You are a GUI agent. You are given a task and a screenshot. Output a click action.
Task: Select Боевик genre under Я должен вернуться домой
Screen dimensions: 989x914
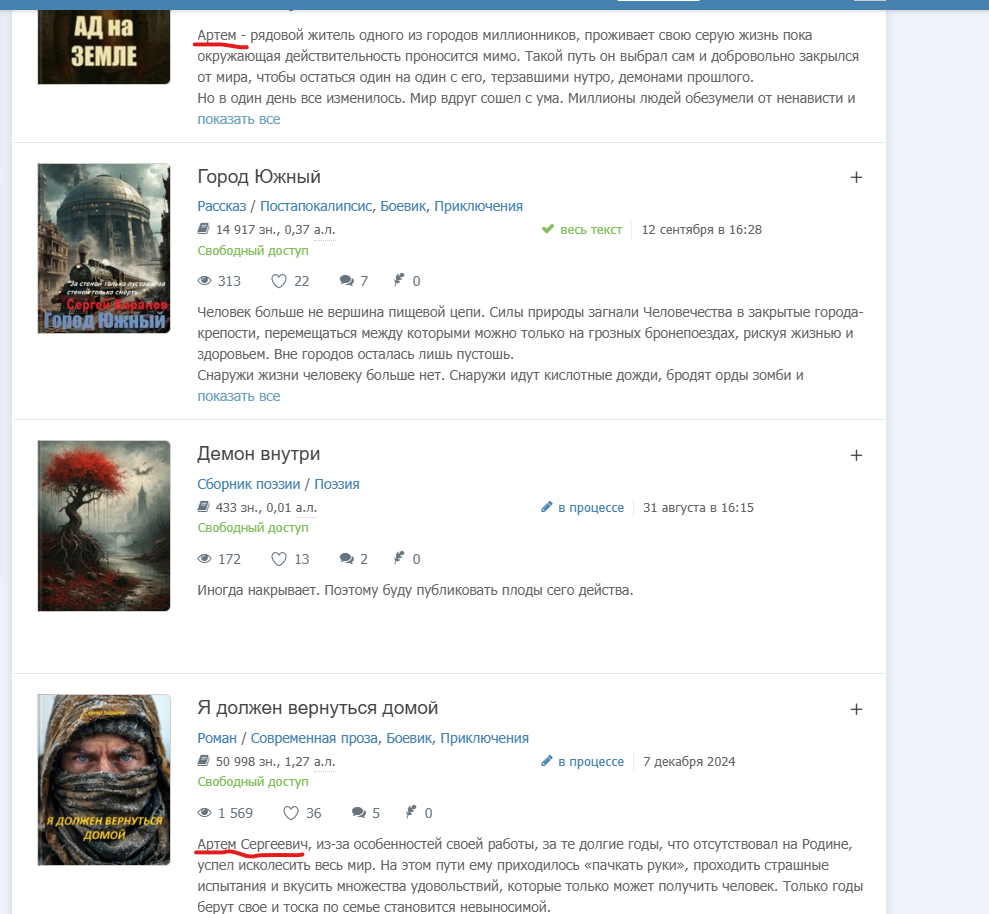pos(409,738)
